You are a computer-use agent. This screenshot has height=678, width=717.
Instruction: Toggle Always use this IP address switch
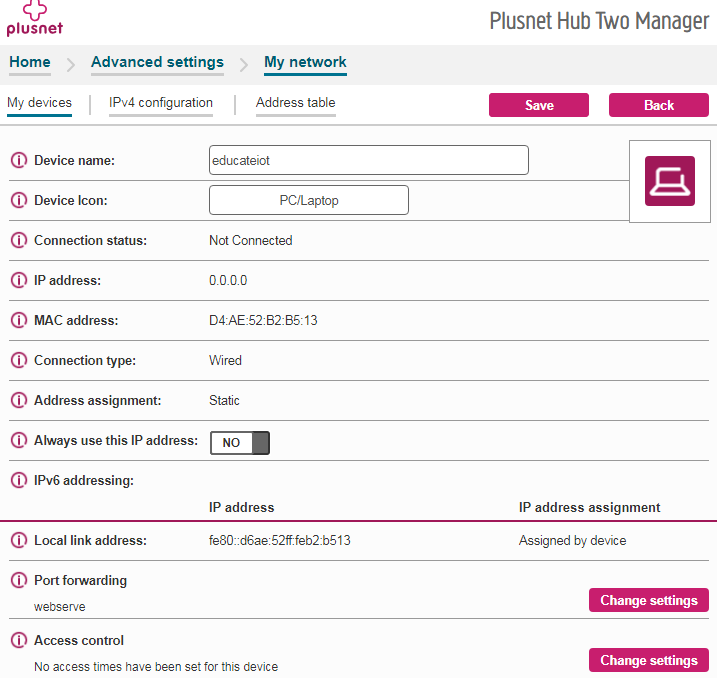240,442
